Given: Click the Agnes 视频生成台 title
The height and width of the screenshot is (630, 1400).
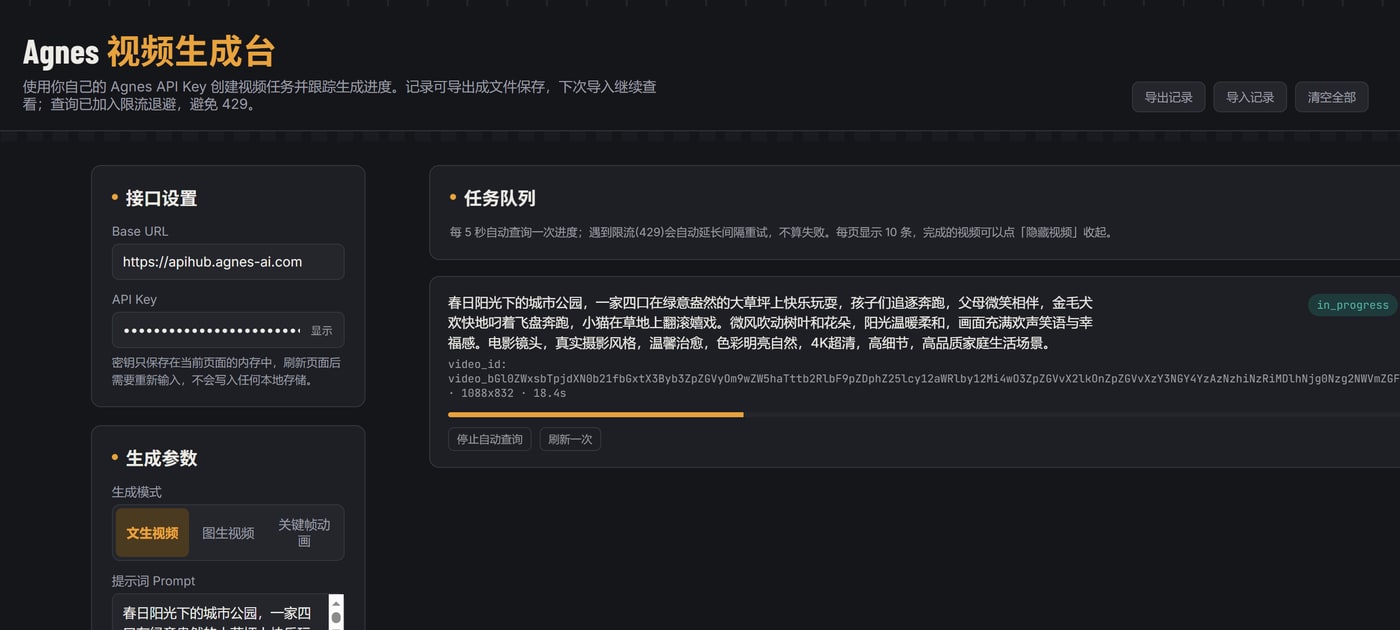Looking at the screenshot, I should click(149, 51).
